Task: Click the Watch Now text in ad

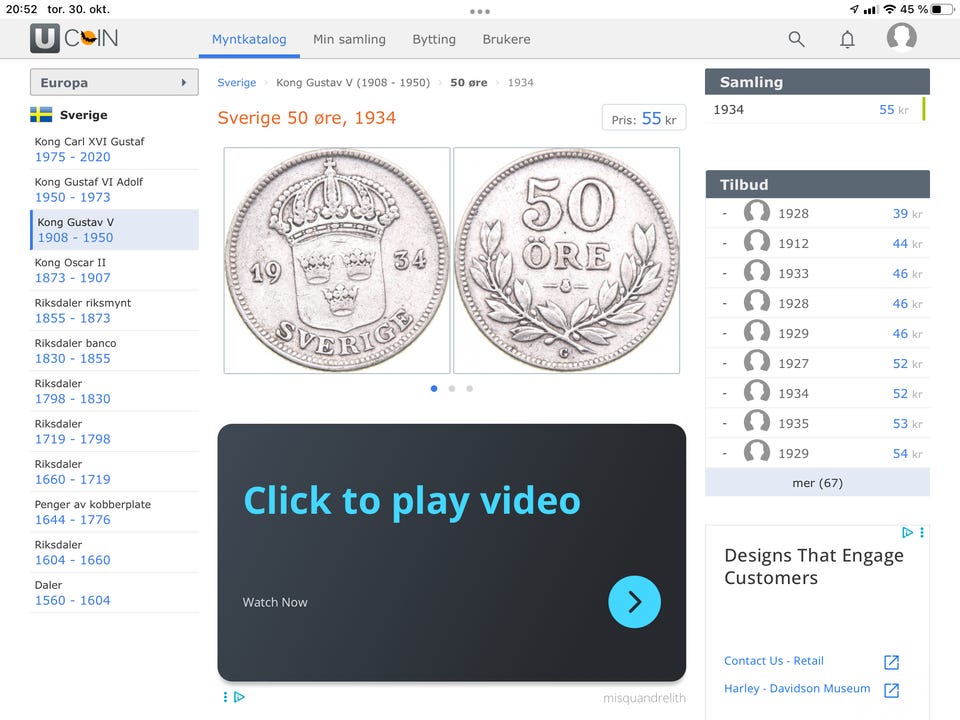Action: click(x=275, y=602)
